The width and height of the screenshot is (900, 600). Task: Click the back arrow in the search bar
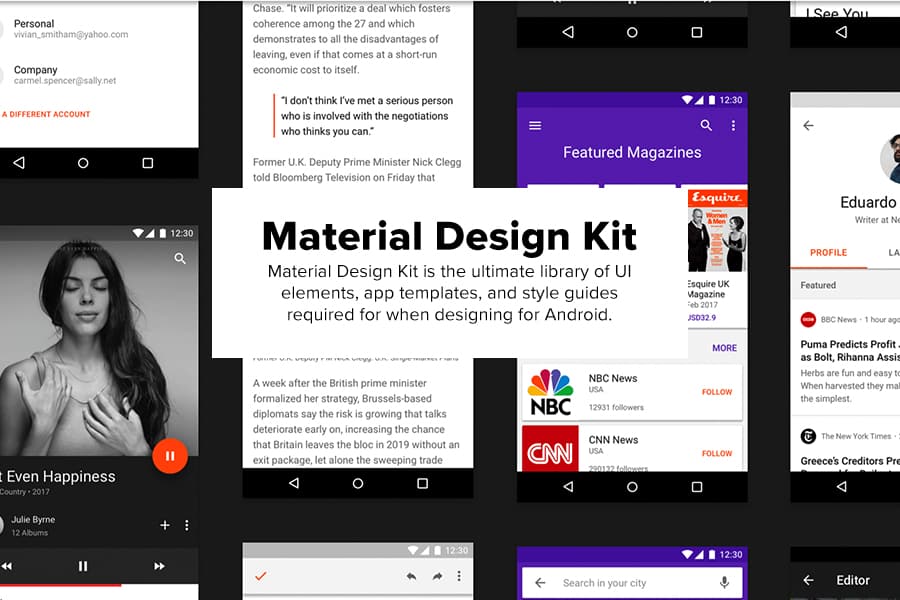click(540, 583)
